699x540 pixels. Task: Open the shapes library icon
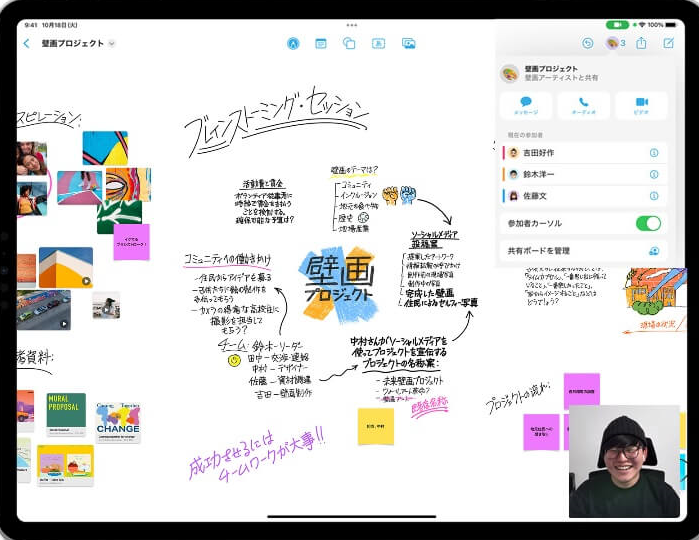click(x=349, y=43)
